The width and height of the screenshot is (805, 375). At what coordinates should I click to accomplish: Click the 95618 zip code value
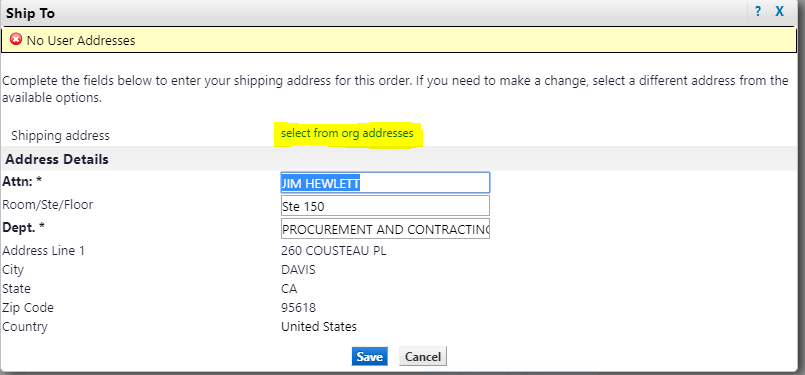[x=298, y=308]
